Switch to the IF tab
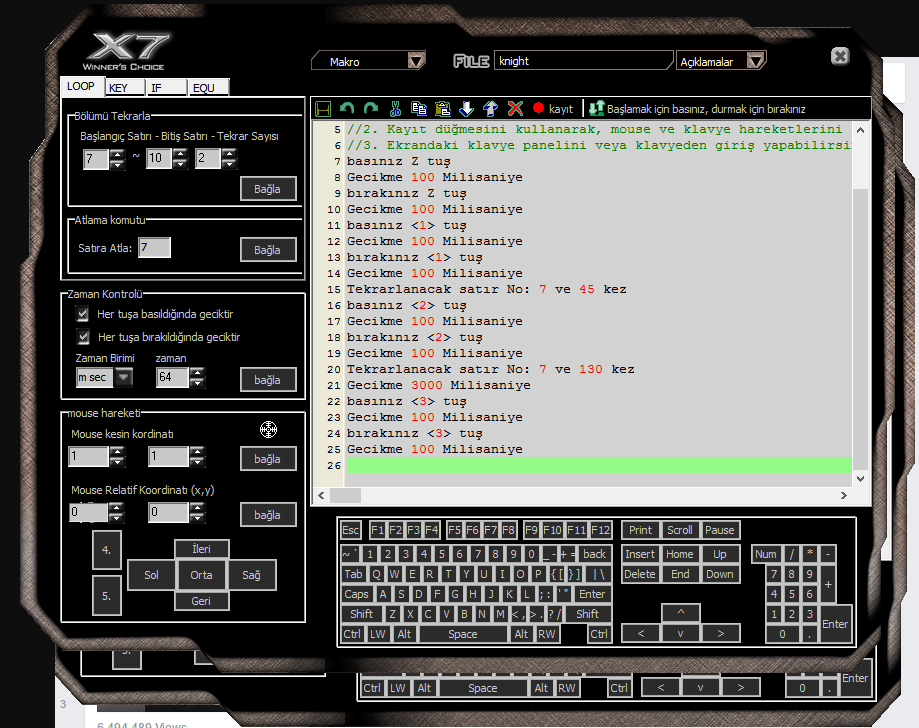919x728 pixels. tap(166, 88)
